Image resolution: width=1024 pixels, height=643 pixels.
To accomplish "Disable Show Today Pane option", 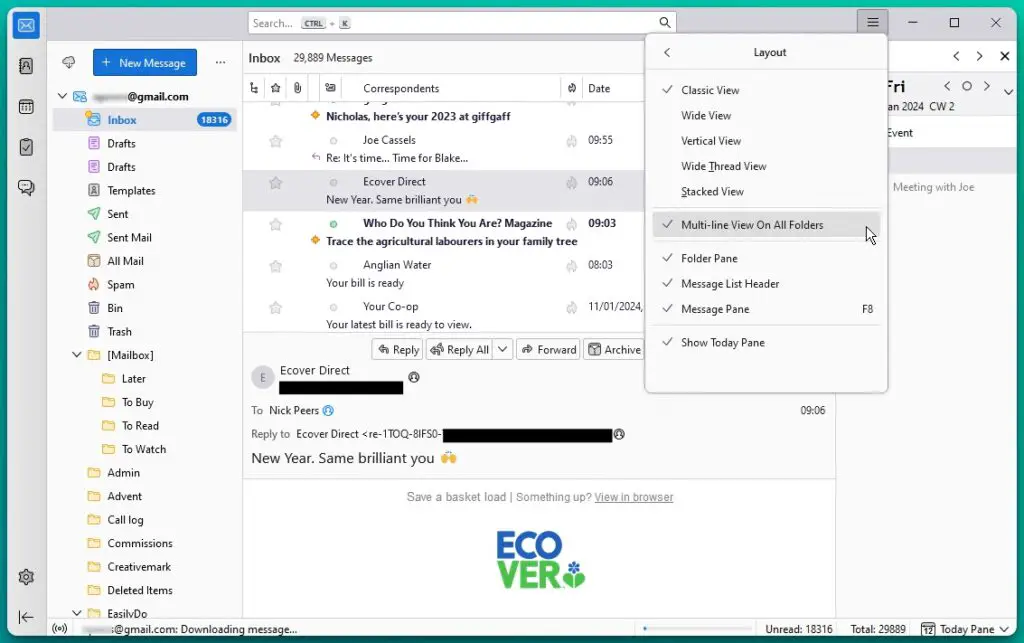I will (722, 342).
